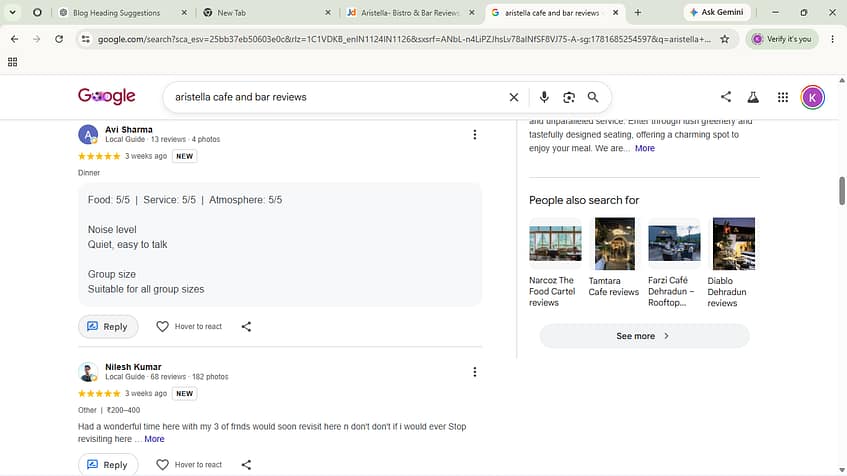The width and height of the screenshot is (847, 476).
Task: Click the heart react icon on Avi Sharma's review
Action: click(x=162, y=326)
